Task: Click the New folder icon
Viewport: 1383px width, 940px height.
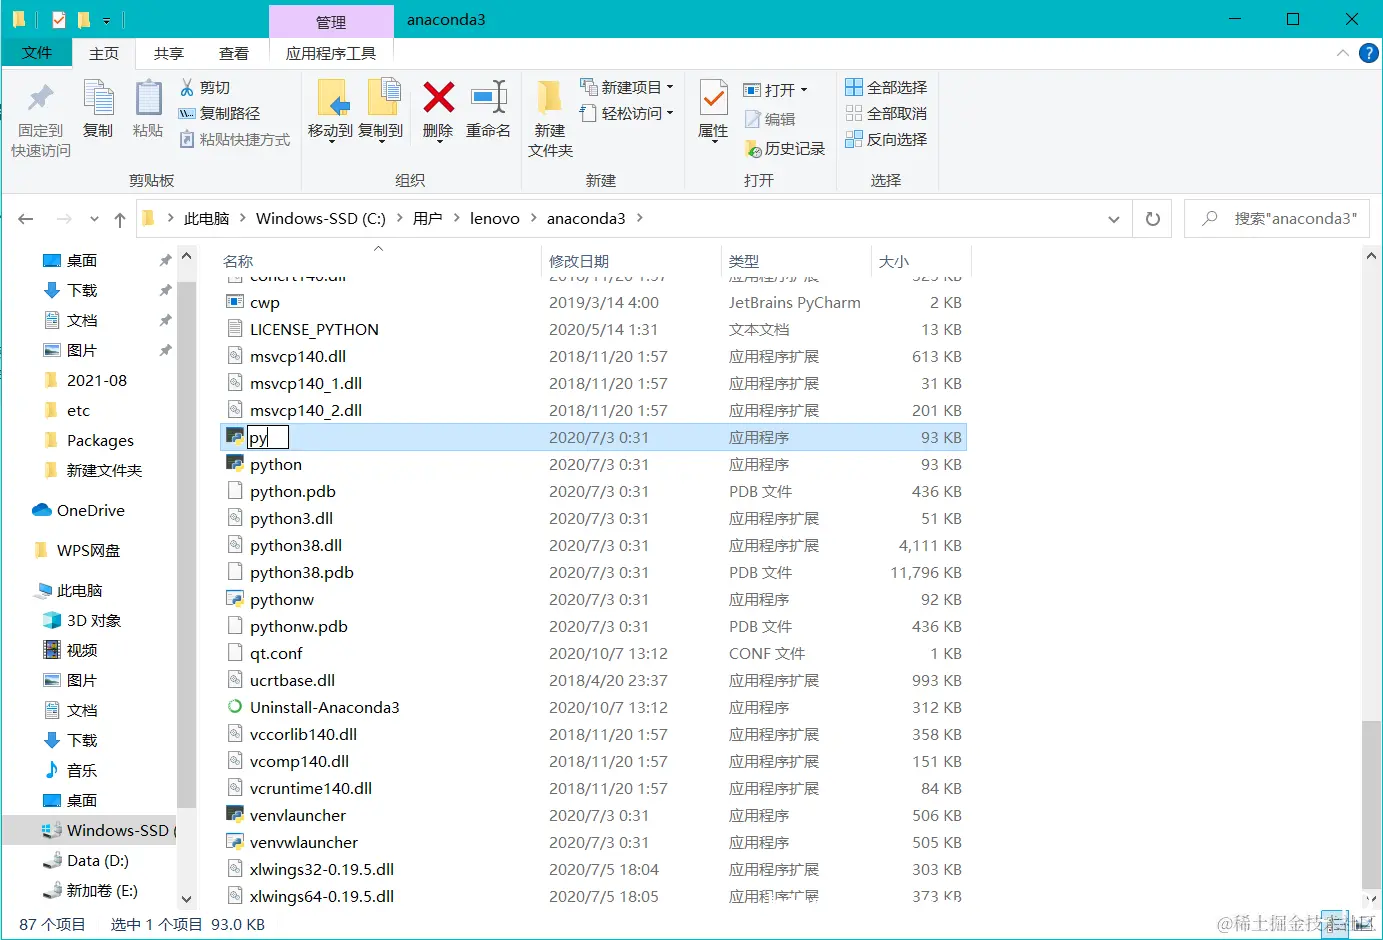Action: click(549, 97)
